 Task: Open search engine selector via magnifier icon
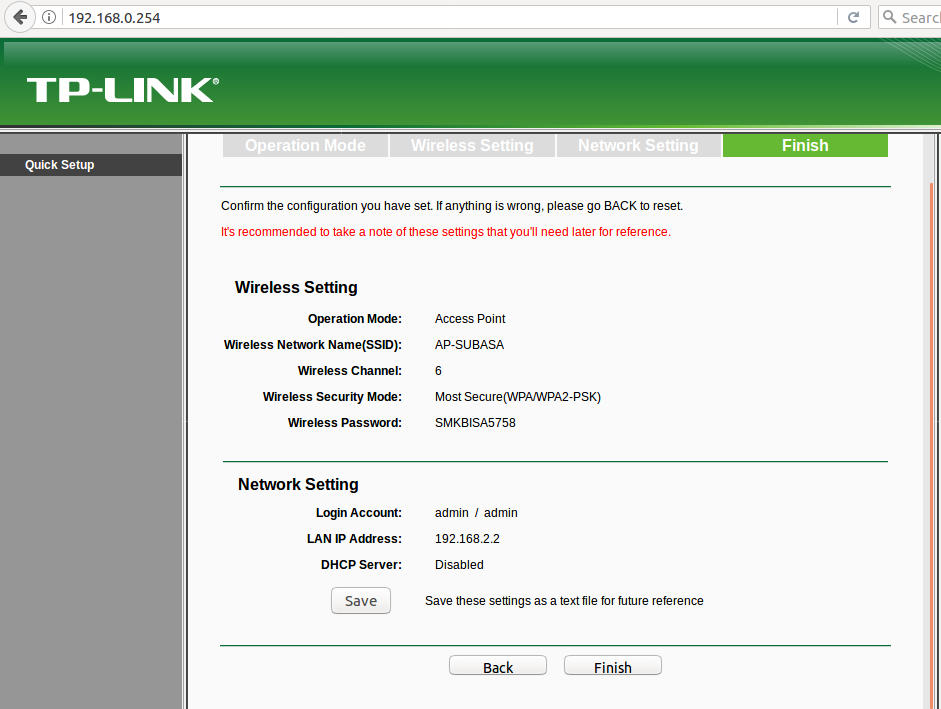888,17
